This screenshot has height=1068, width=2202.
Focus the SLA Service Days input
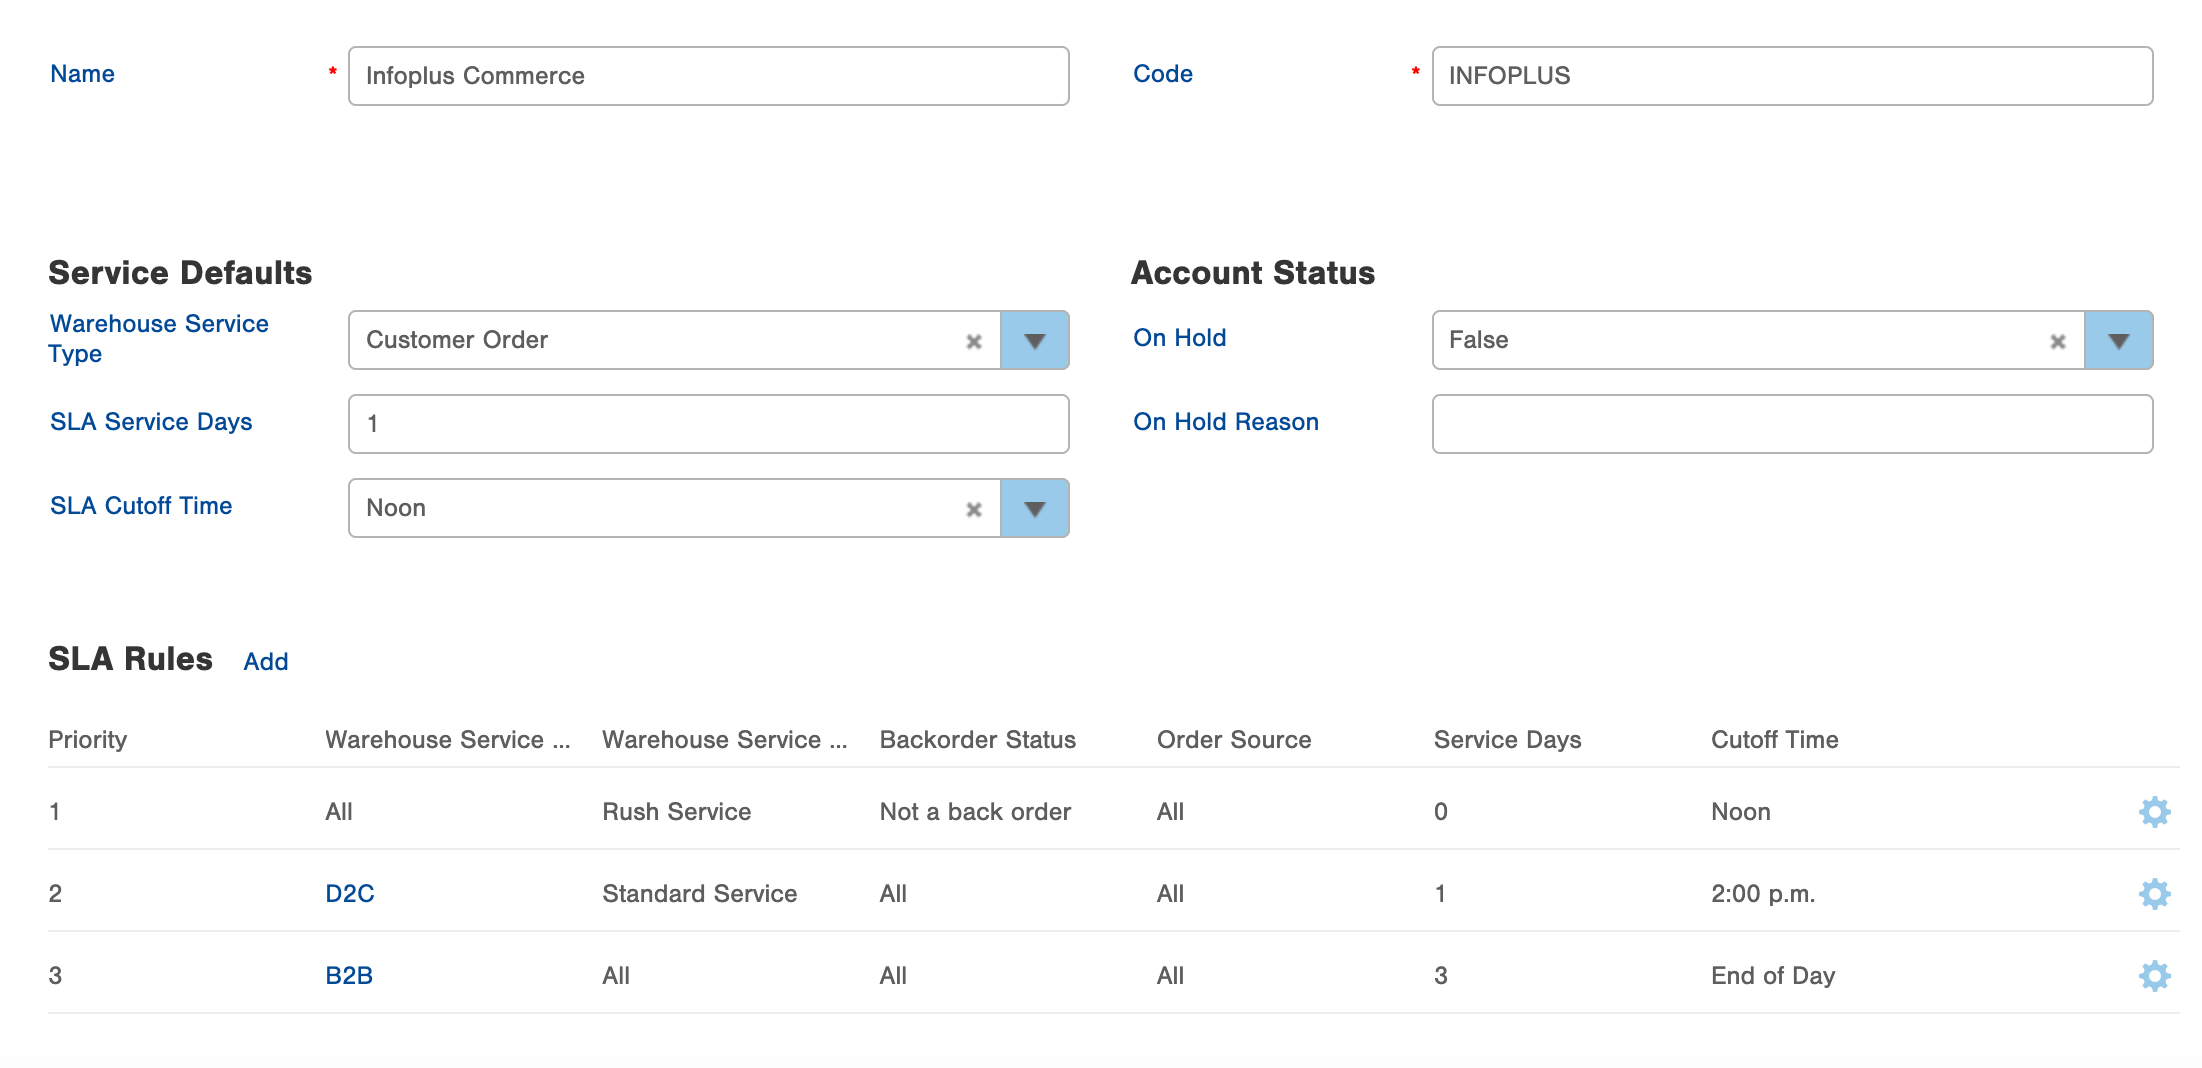click(709, 424)
